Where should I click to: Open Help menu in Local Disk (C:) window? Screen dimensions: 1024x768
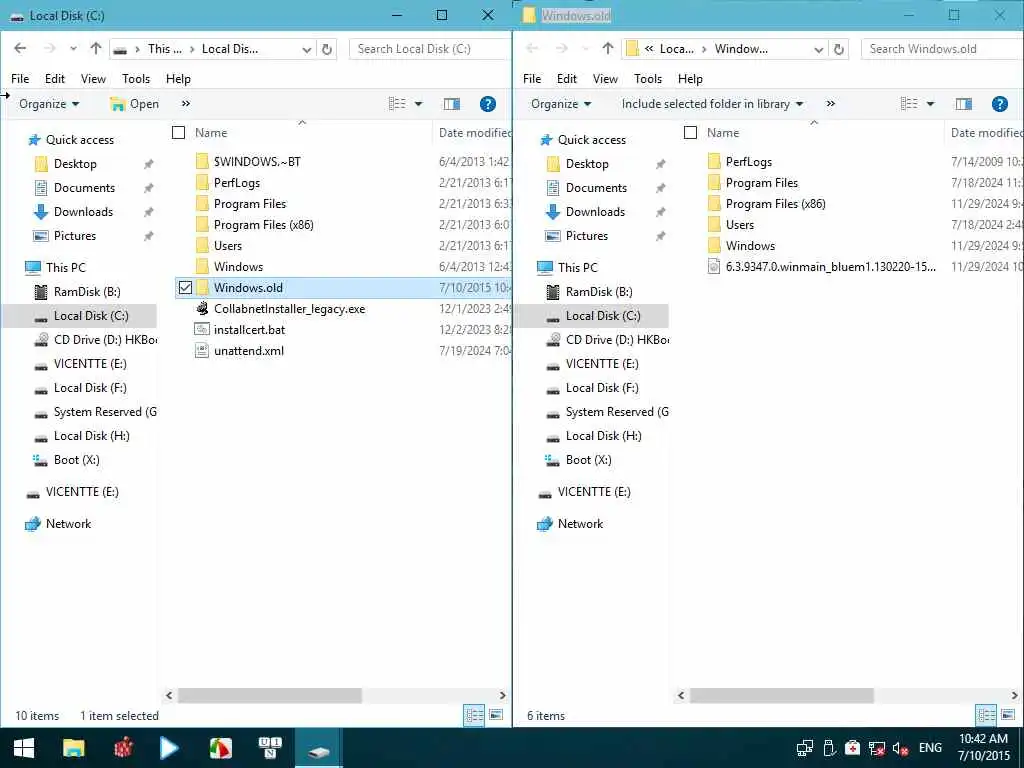click(178, 79)
